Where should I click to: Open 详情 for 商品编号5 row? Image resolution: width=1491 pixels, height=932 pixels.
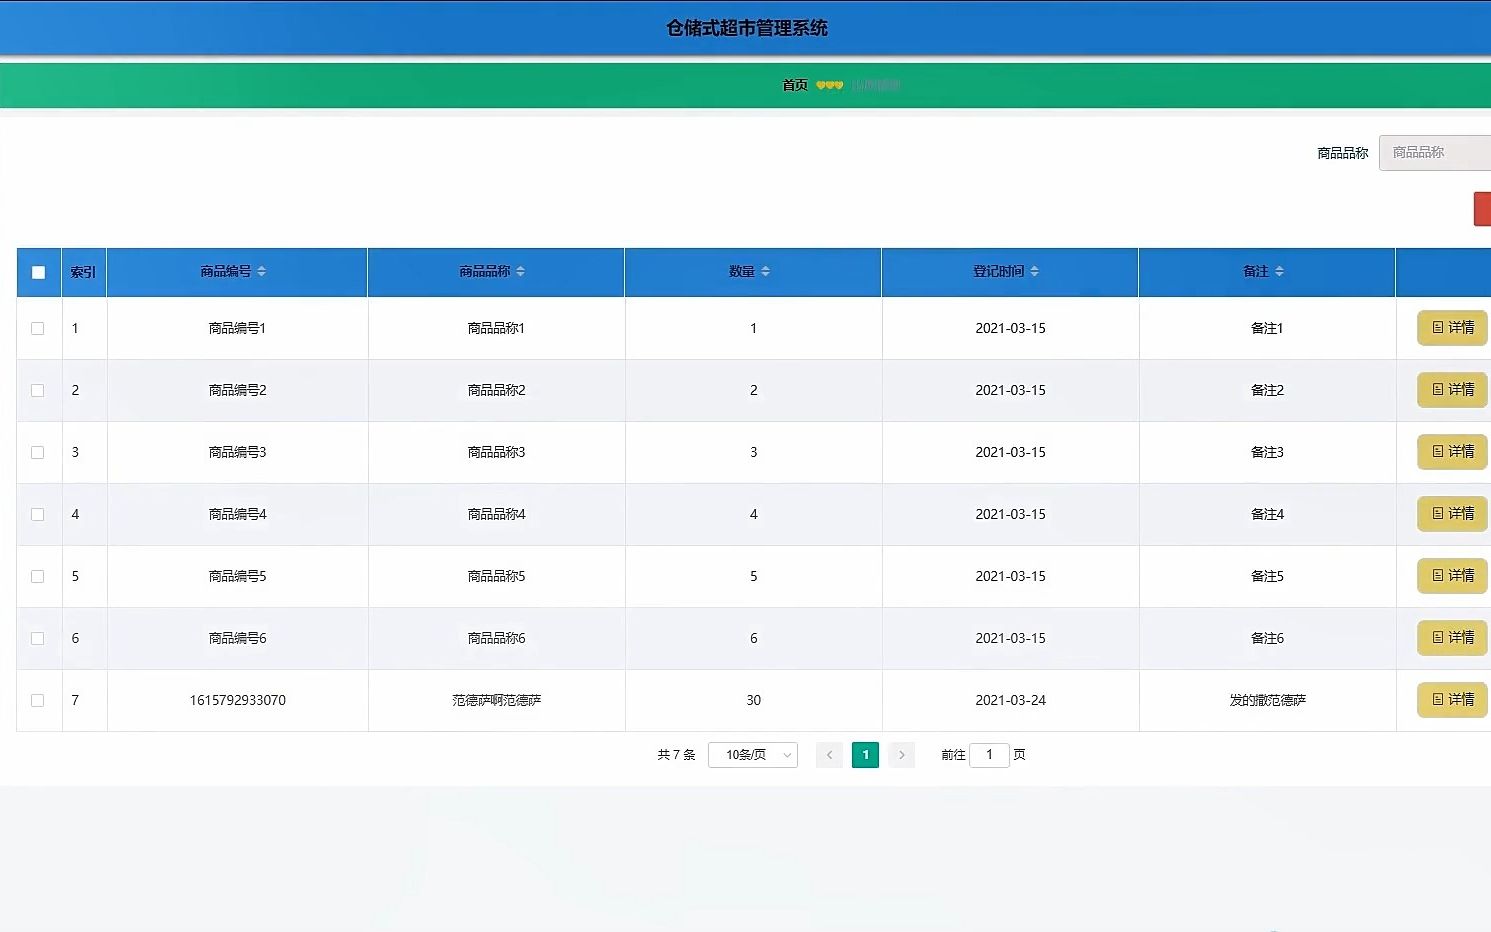(x=1451, y=576)
